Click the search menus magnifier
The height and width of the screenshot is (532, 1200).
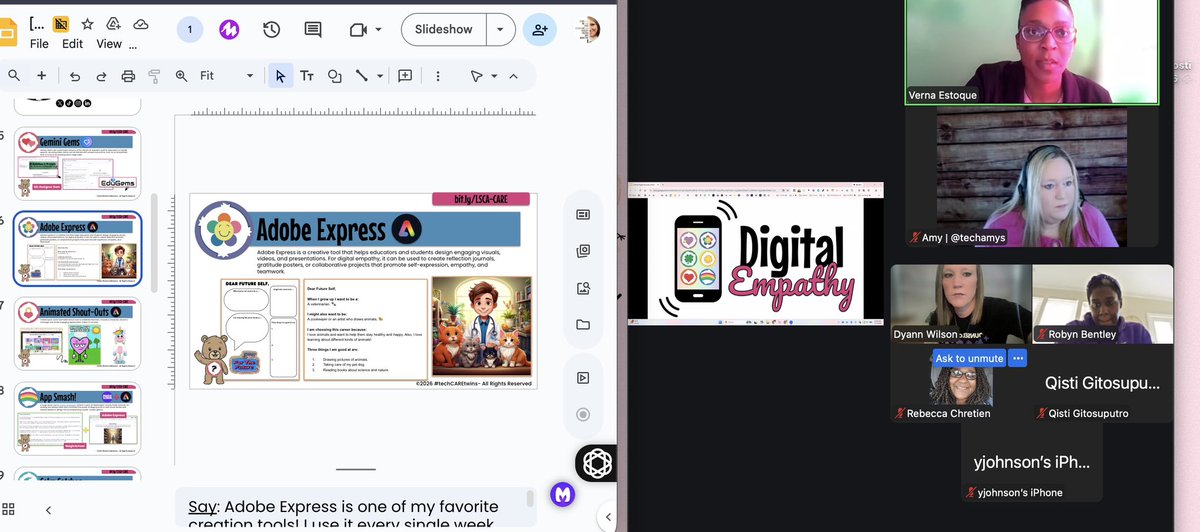(14, 75)
